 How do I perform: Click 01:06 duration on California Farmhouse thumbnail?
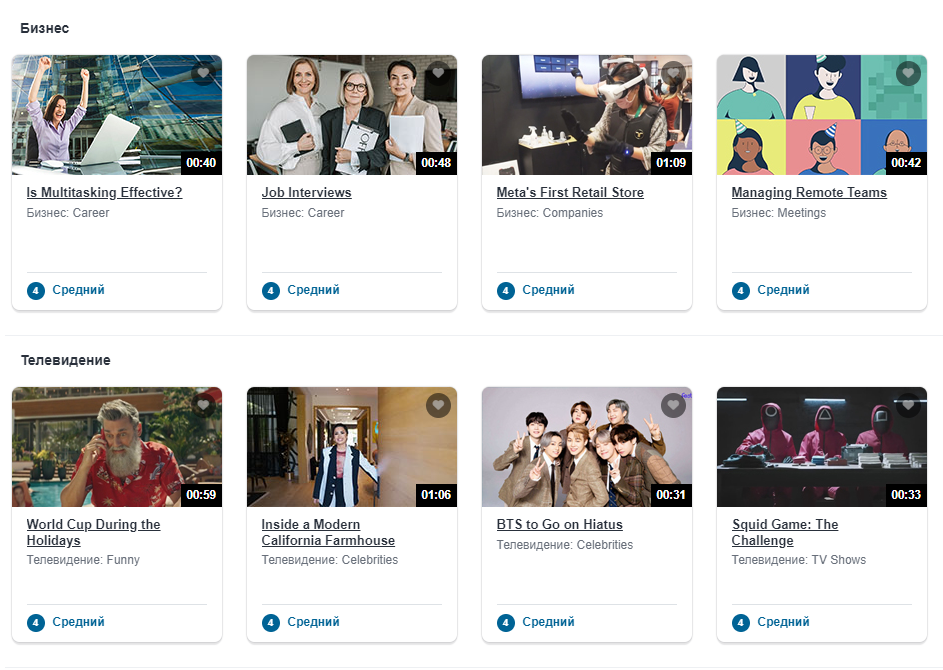436,495
